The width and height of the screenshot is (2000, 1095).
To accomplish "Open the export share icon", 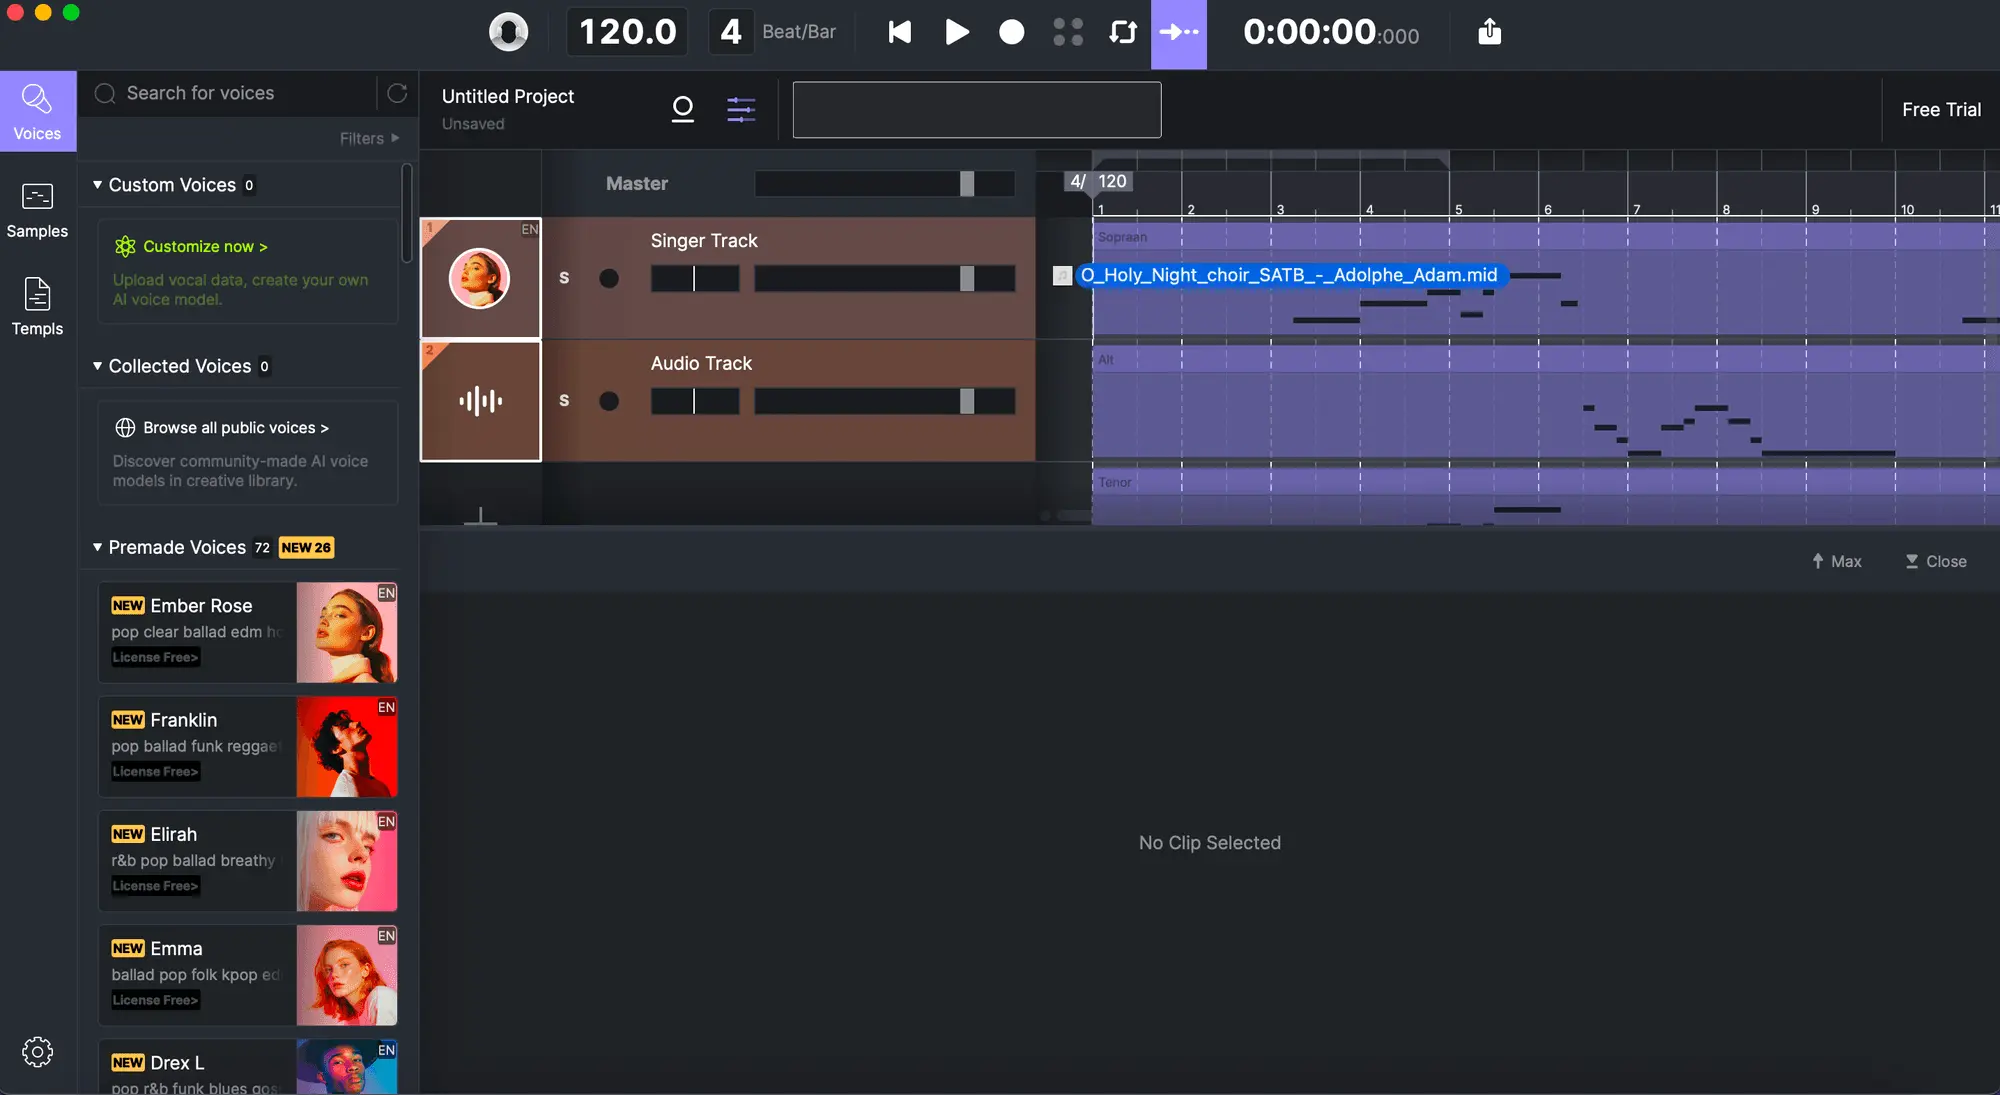I will (x=1489, y=32).
